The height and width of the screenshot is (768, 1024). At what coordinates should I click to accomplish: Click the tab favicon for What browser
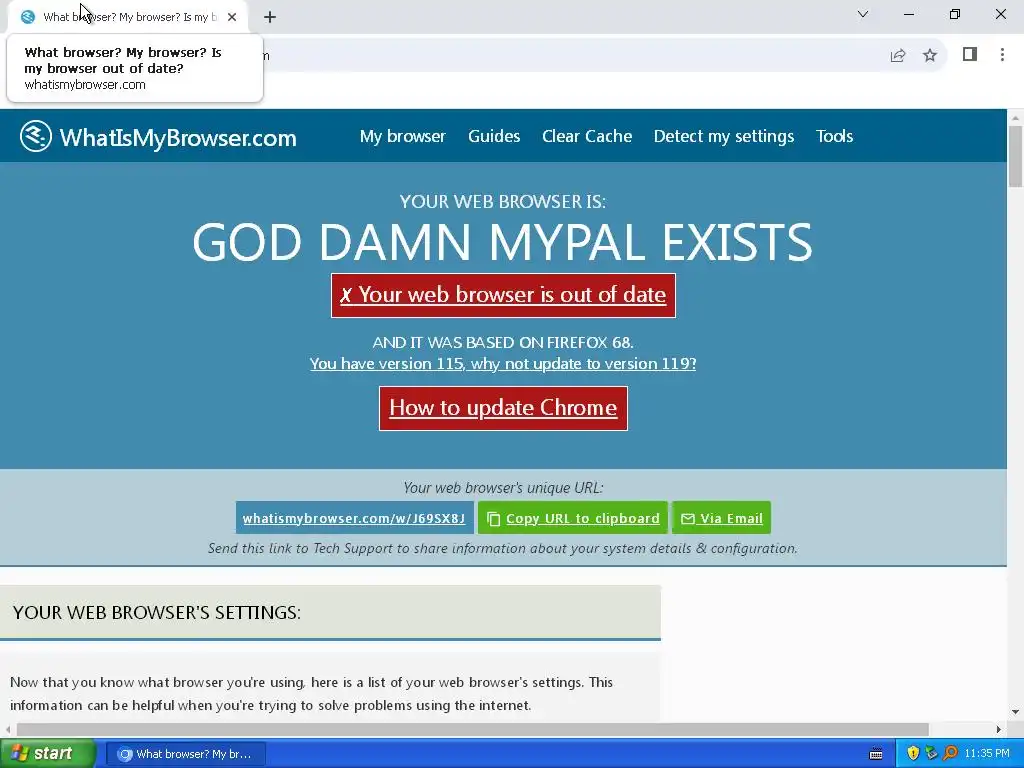27,17
